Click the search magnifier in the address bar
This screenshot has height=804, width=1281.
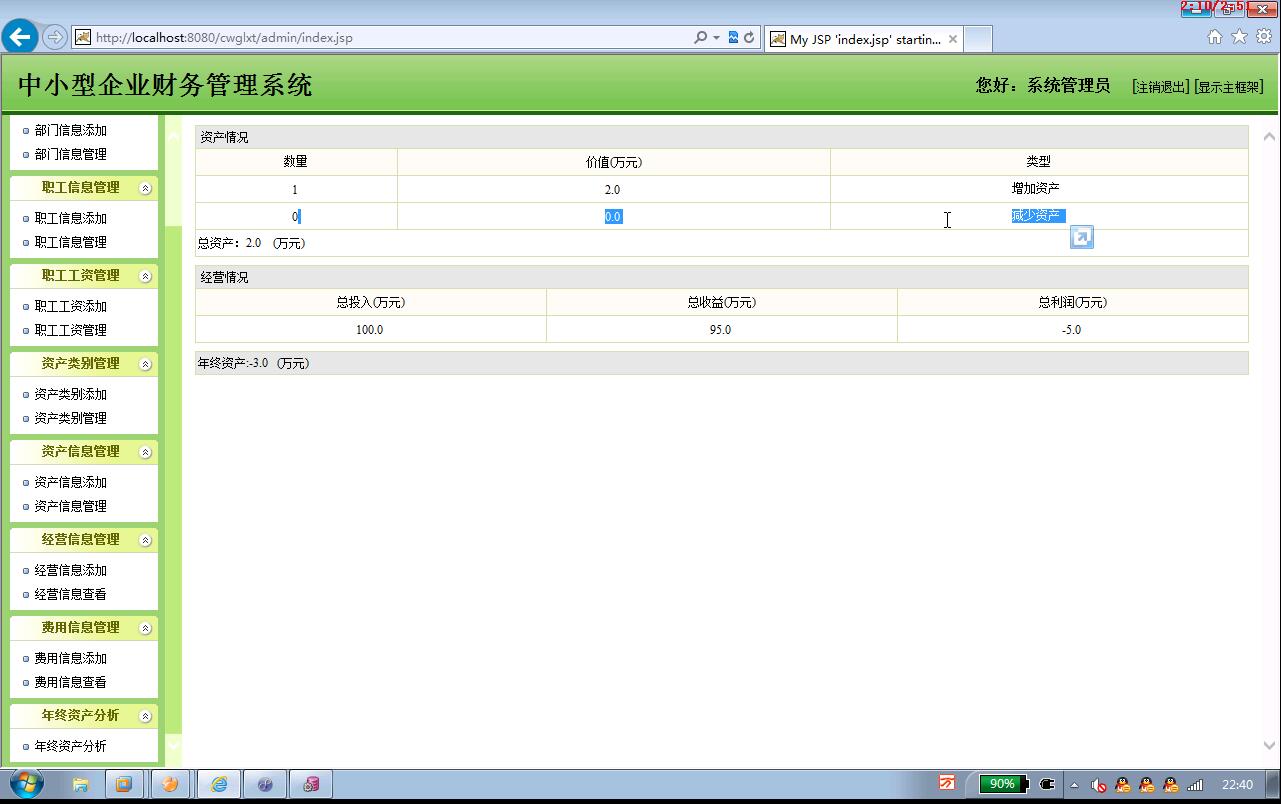click(x=700, y=37)
